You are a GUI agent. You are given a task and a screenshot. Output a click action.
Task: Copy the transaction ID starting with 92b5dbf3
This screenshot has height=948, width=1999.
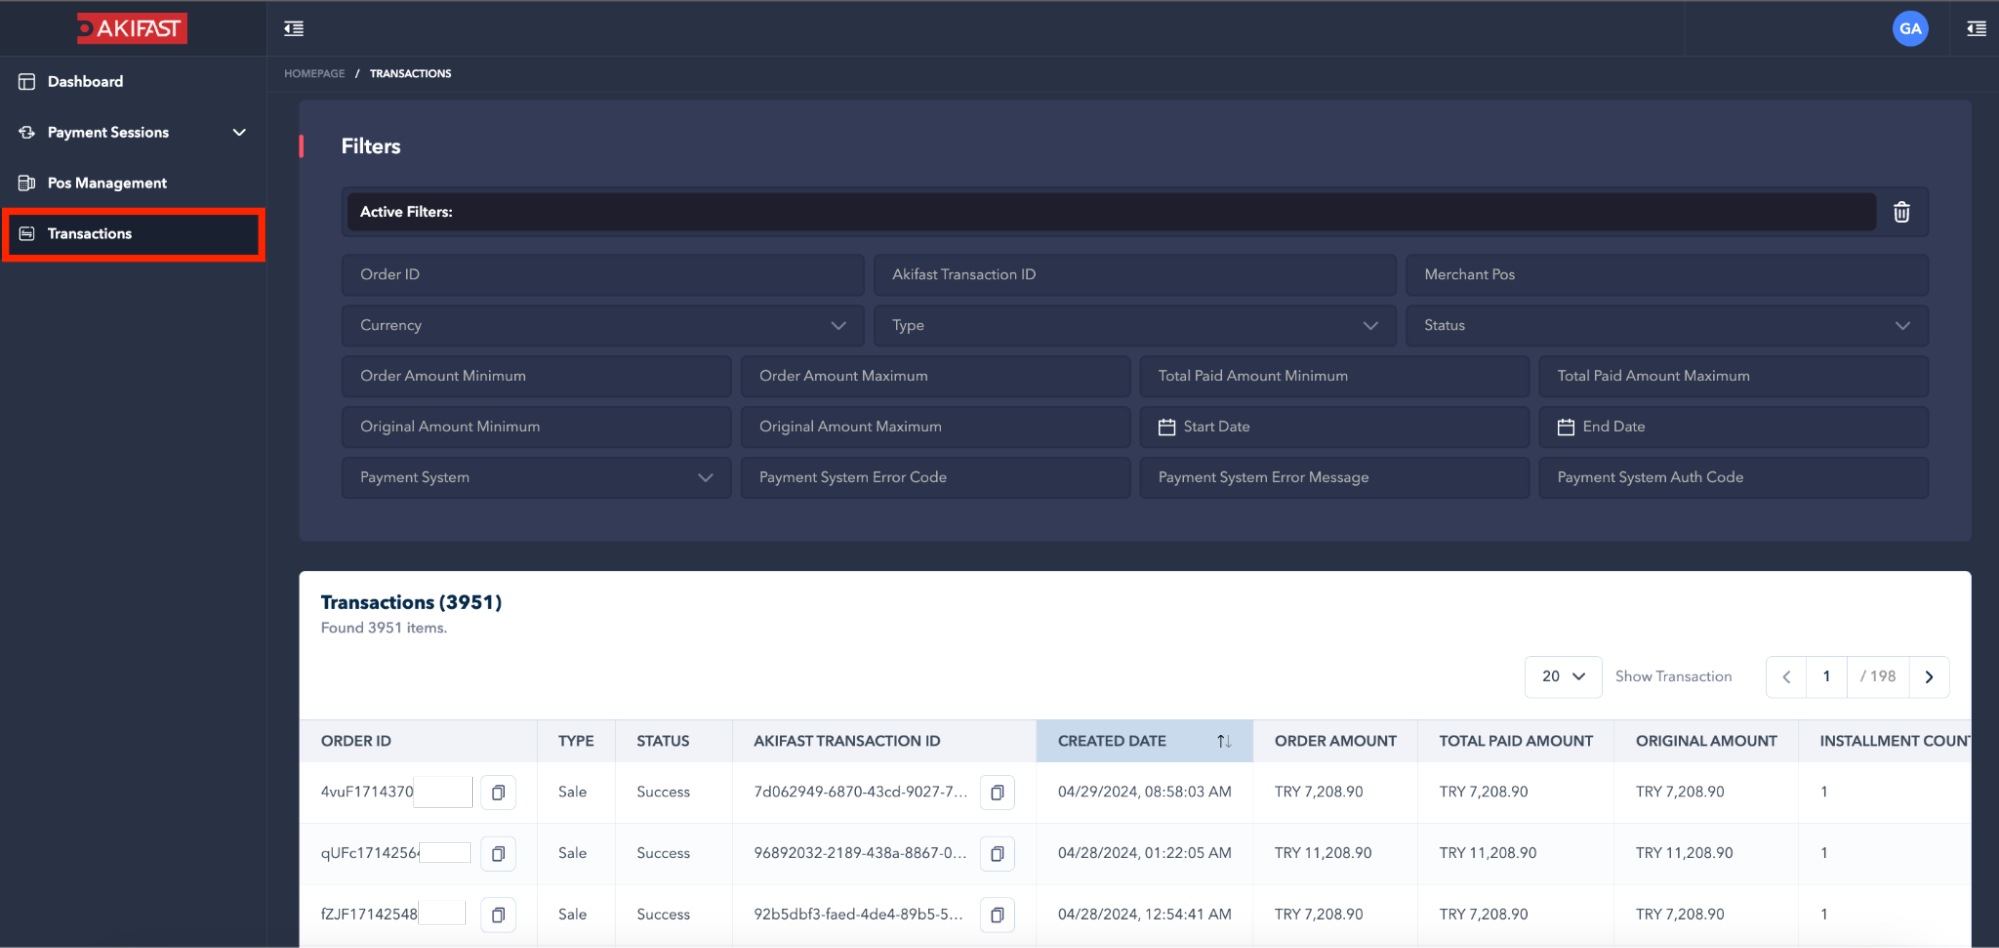coord(997,914)
